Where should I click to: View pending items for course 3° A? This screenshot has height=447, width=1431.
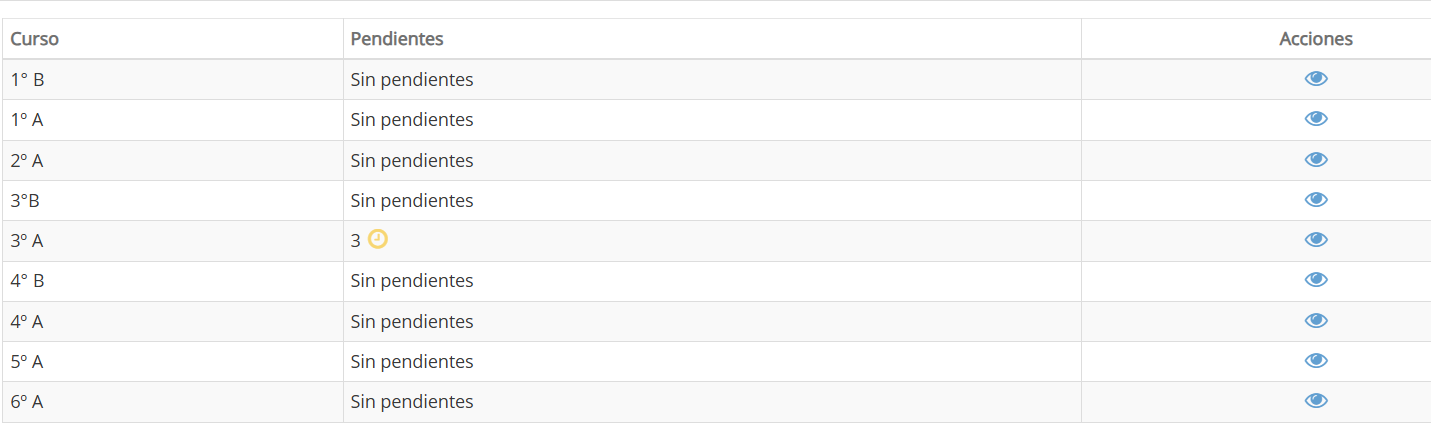click(x=1316, y=240)
